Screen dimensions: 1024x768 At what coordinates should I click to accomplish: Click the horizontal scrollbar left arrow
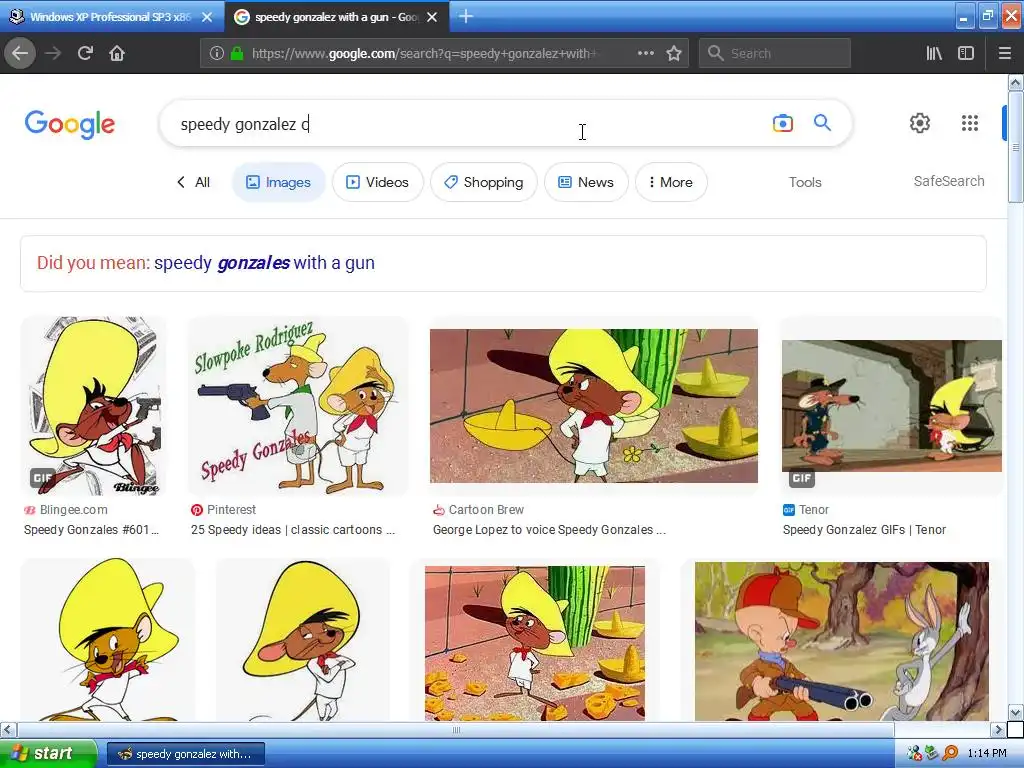(8, 729)
